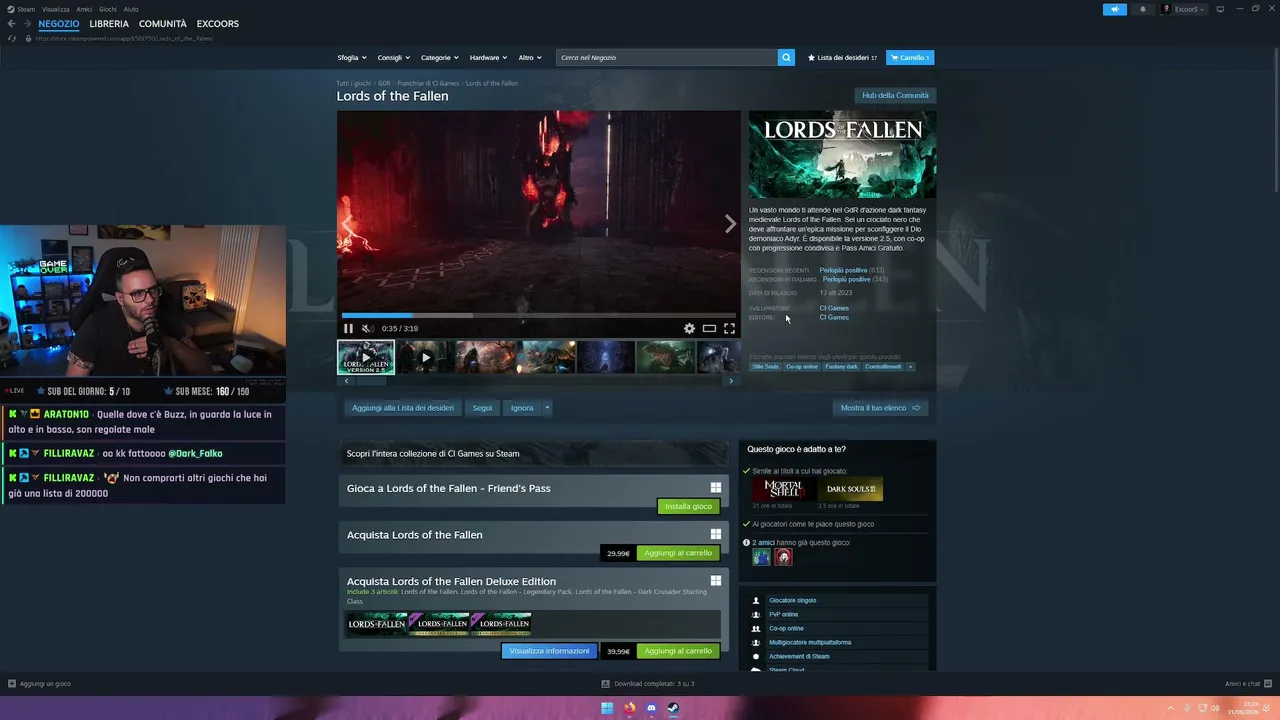Reload the store page
This screenshot has width=1280, height=720.
pyautogui.click(x=12, y=38)
